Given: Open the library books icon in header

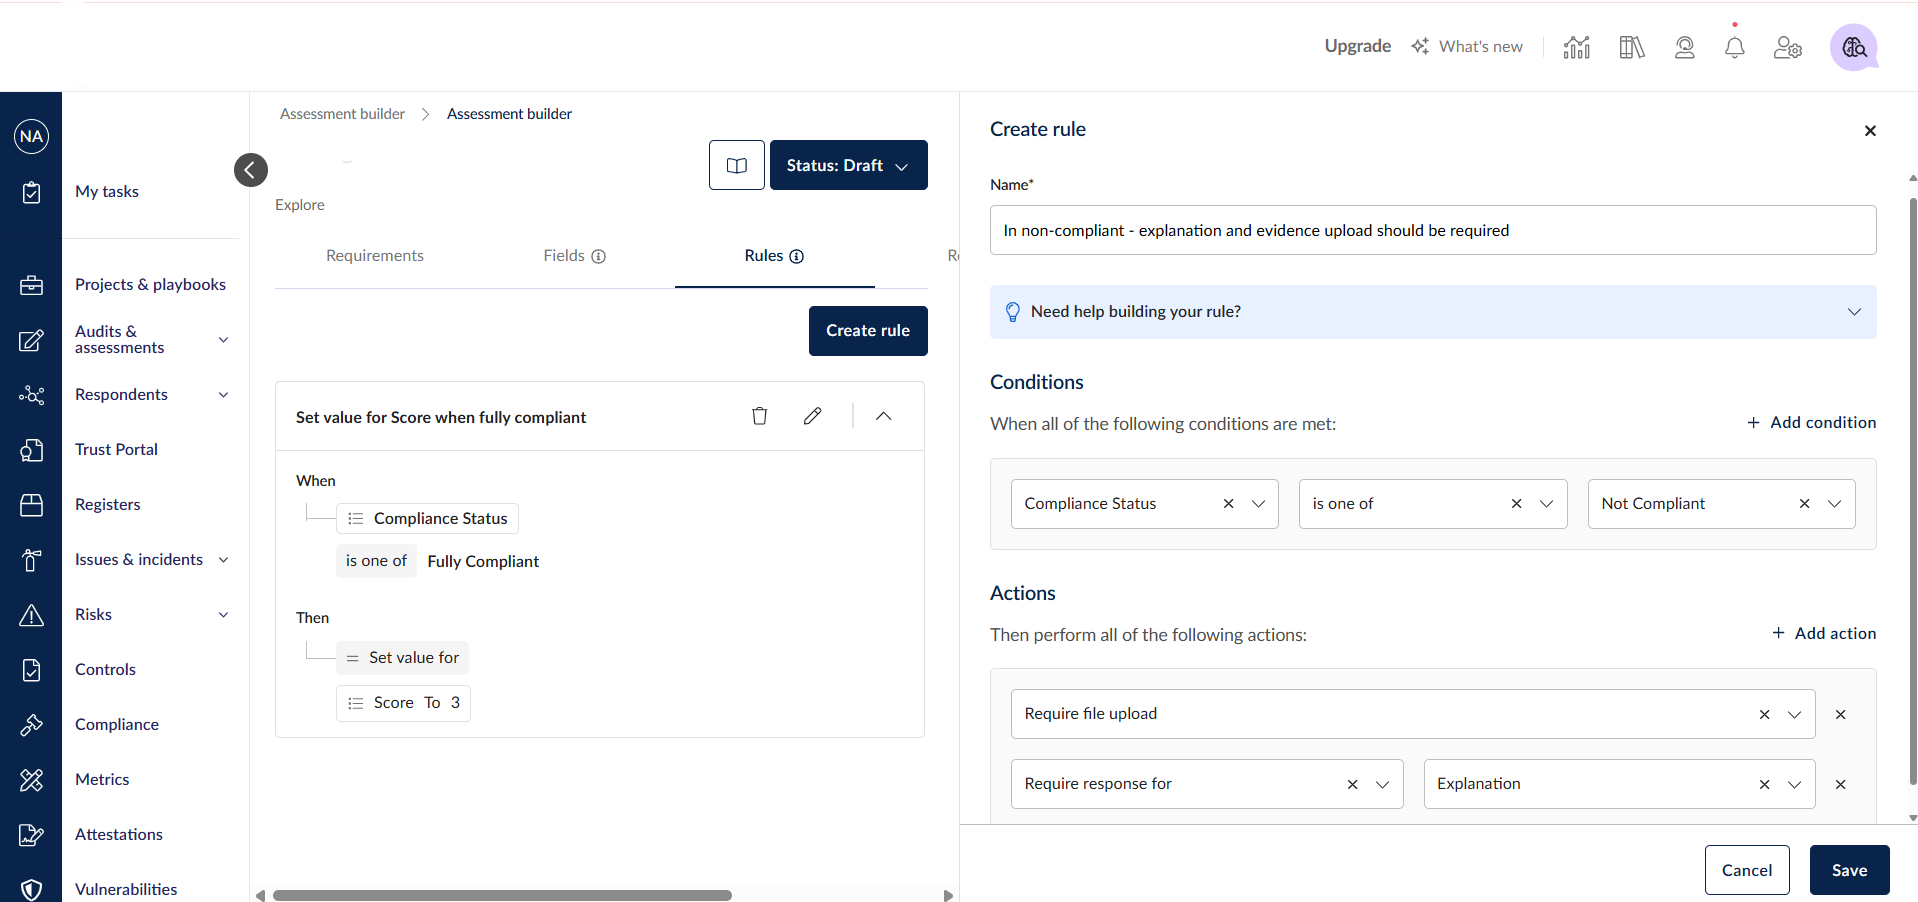Looking at the screenshot, I should point(1631,47).
